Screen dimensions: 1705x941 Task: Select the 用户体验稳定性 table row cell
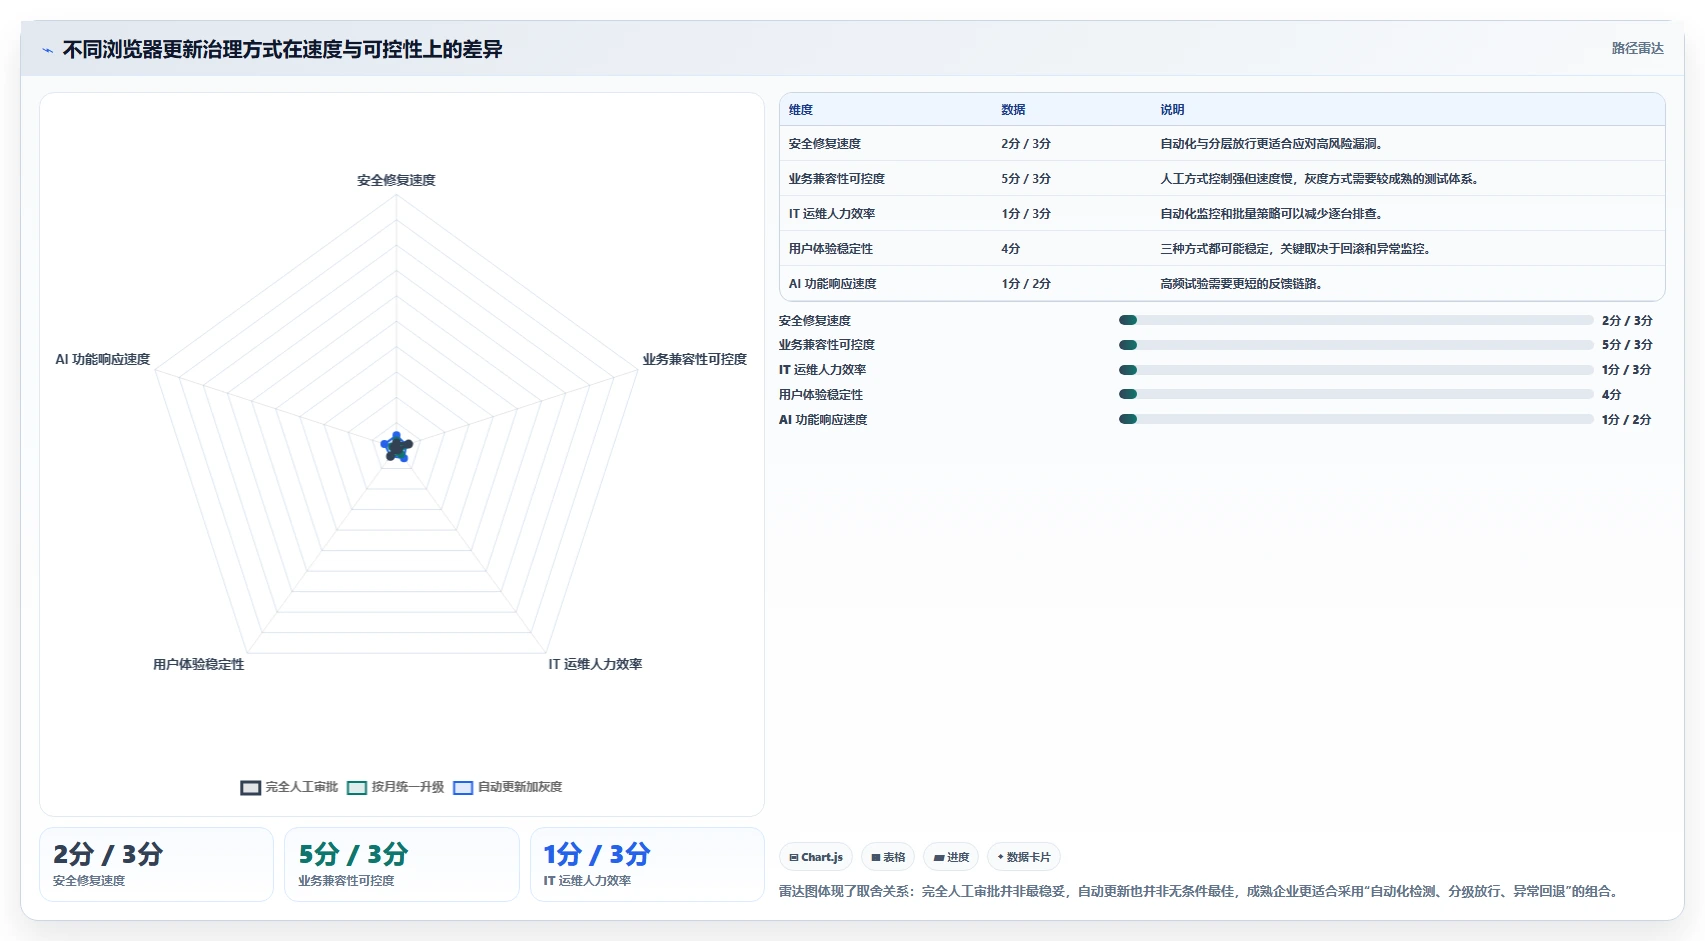coord(831,249)
